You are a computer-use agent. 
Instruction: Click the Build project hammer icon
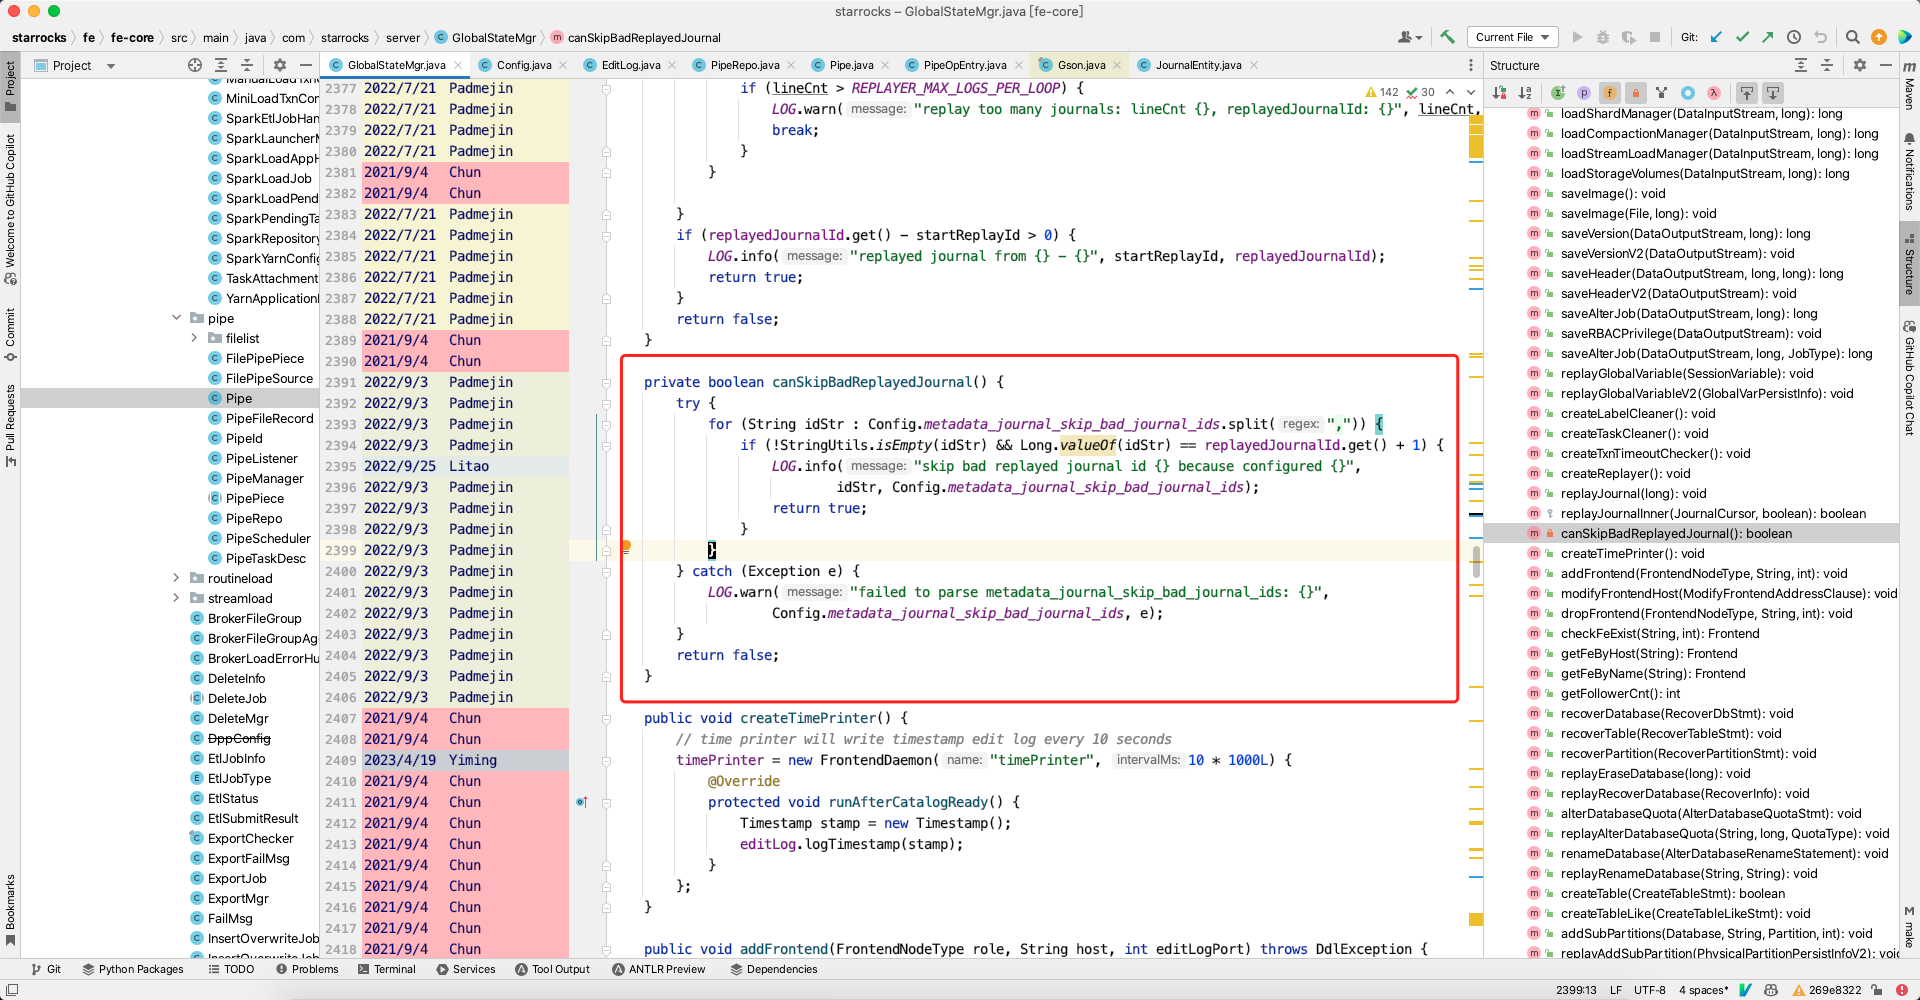pyautogui.click(x=1447, y=37)
